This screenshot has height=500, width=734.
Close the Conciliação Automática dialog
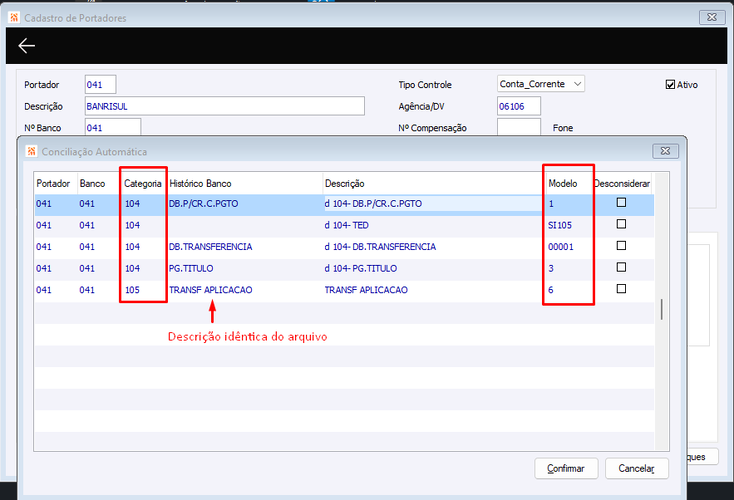click(665, 151)
